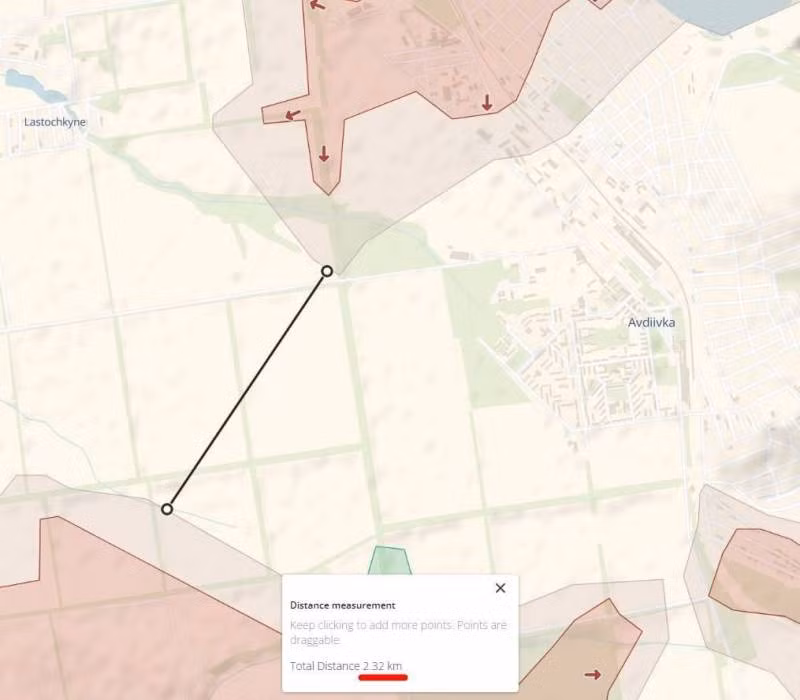Click the 'Keep clicking to add more points' hint

pyautogui.click(x=398, y=632)
